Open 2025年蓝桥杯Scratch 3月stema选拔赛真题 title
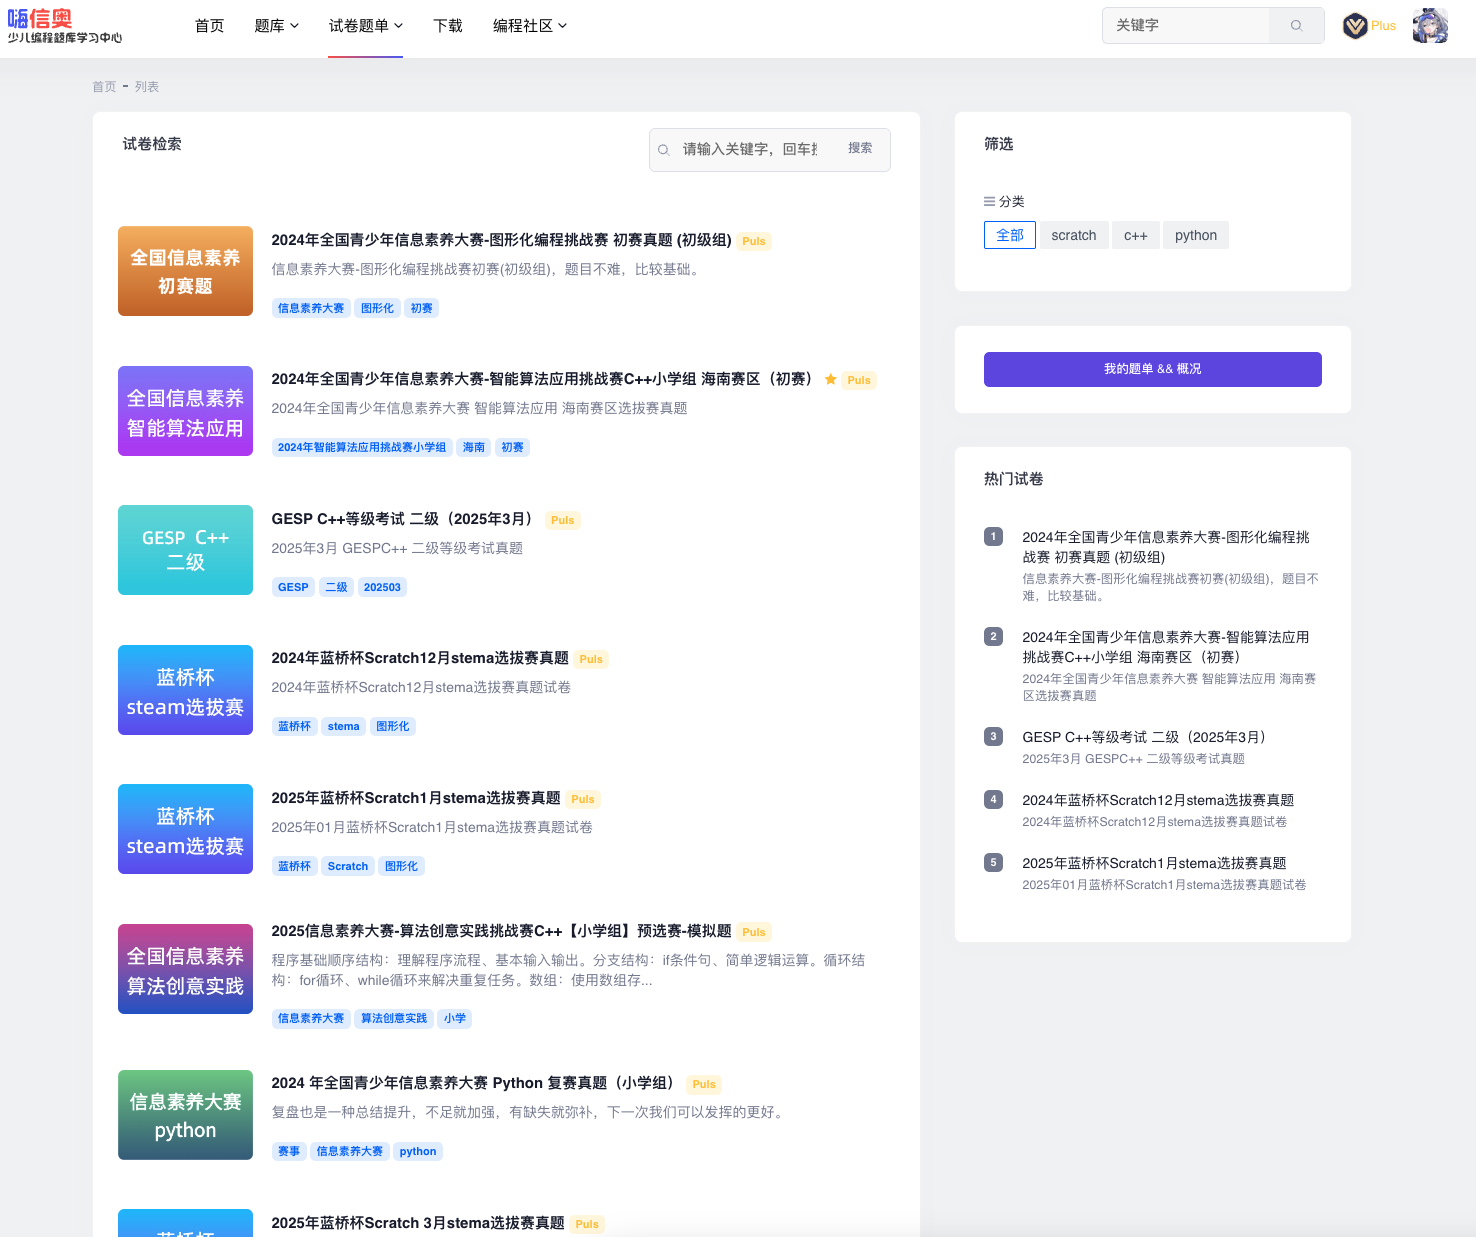 (x=418, y=1223)
